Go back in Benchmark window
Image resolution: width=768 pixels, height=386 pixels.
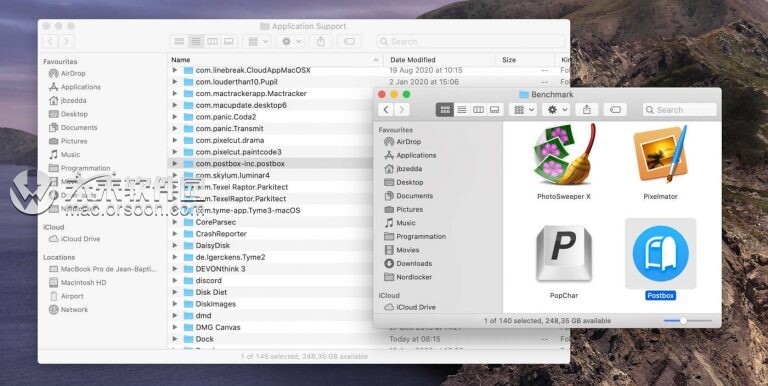click(x=386, y=110)
